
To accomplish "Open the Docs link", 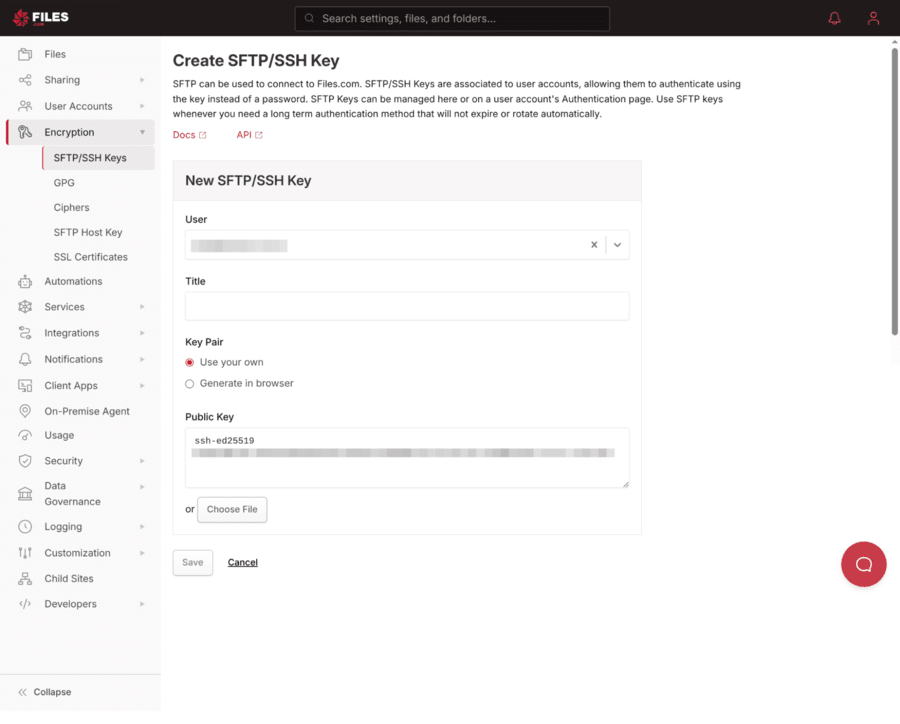I will pos(188,135).
